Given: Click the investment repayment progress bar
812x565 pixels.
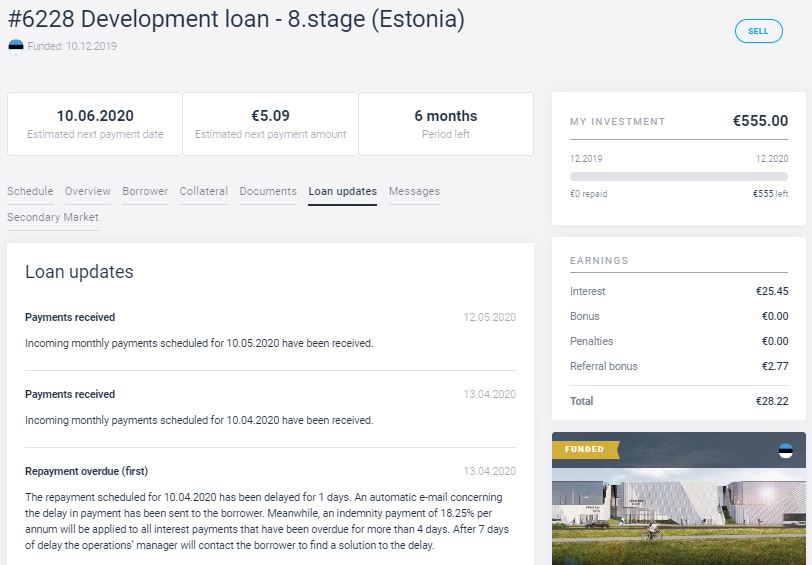Looking at the screenshot, I should tap(679, 176).
